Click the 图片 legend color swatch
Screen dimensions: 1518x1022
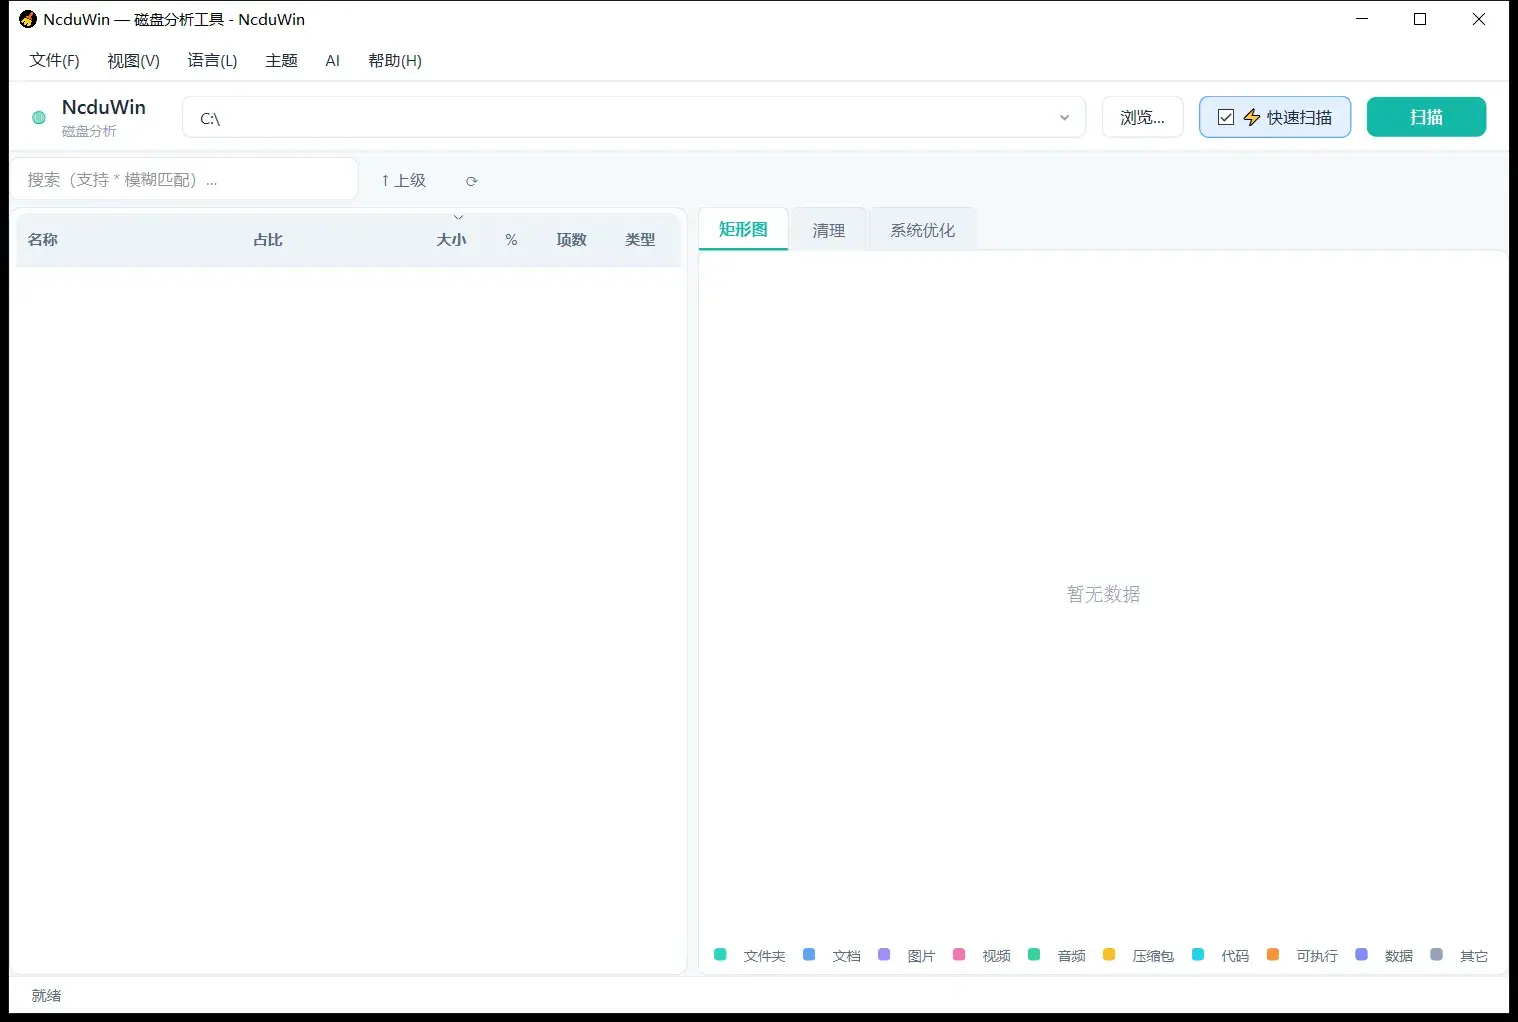(884, 955)
